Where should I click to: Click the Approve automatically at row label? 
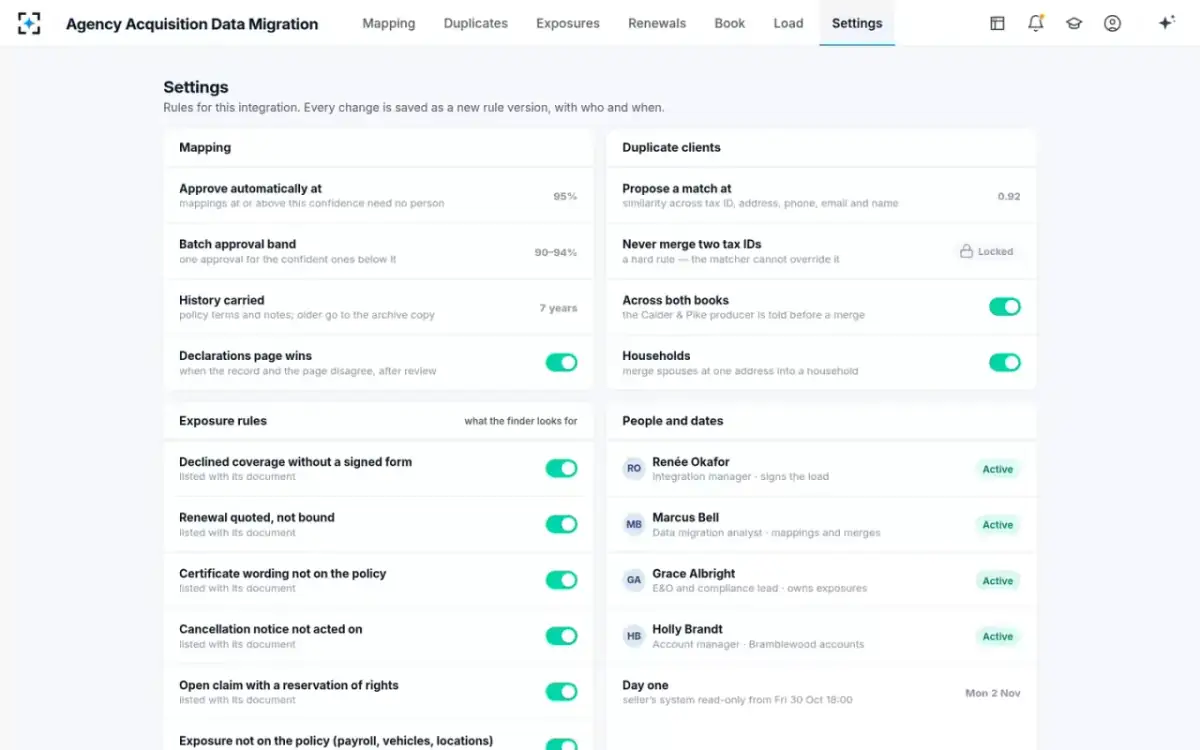tap(250, 188)
